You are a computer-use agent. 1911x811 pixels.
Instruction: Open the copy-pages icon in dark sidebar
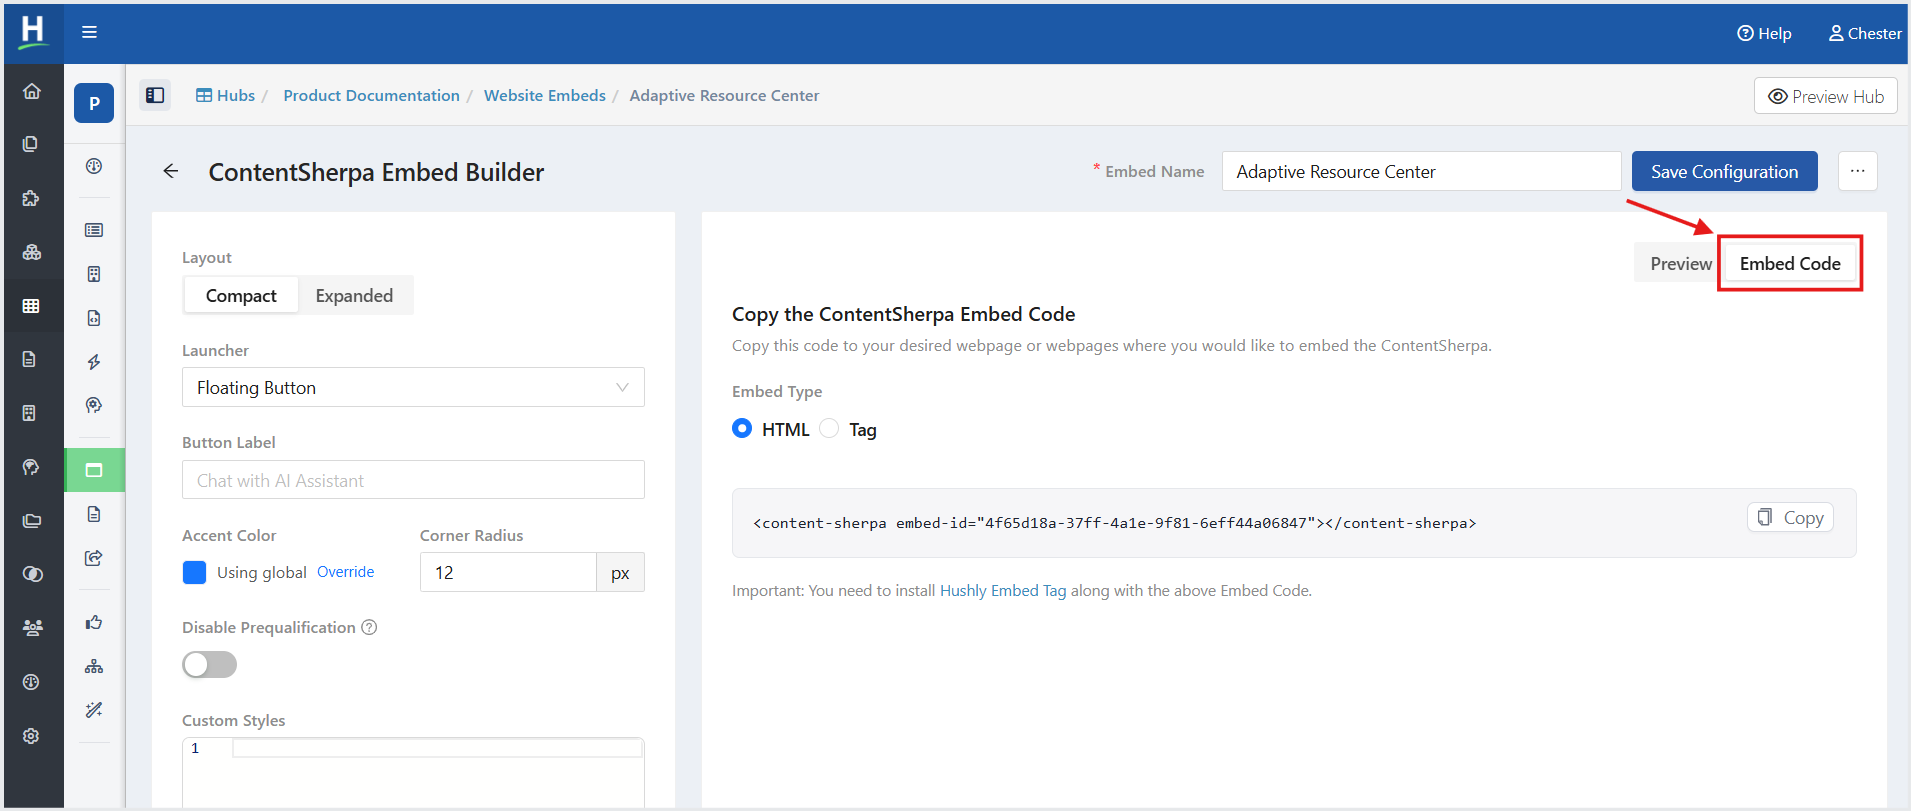pos(31,144)
